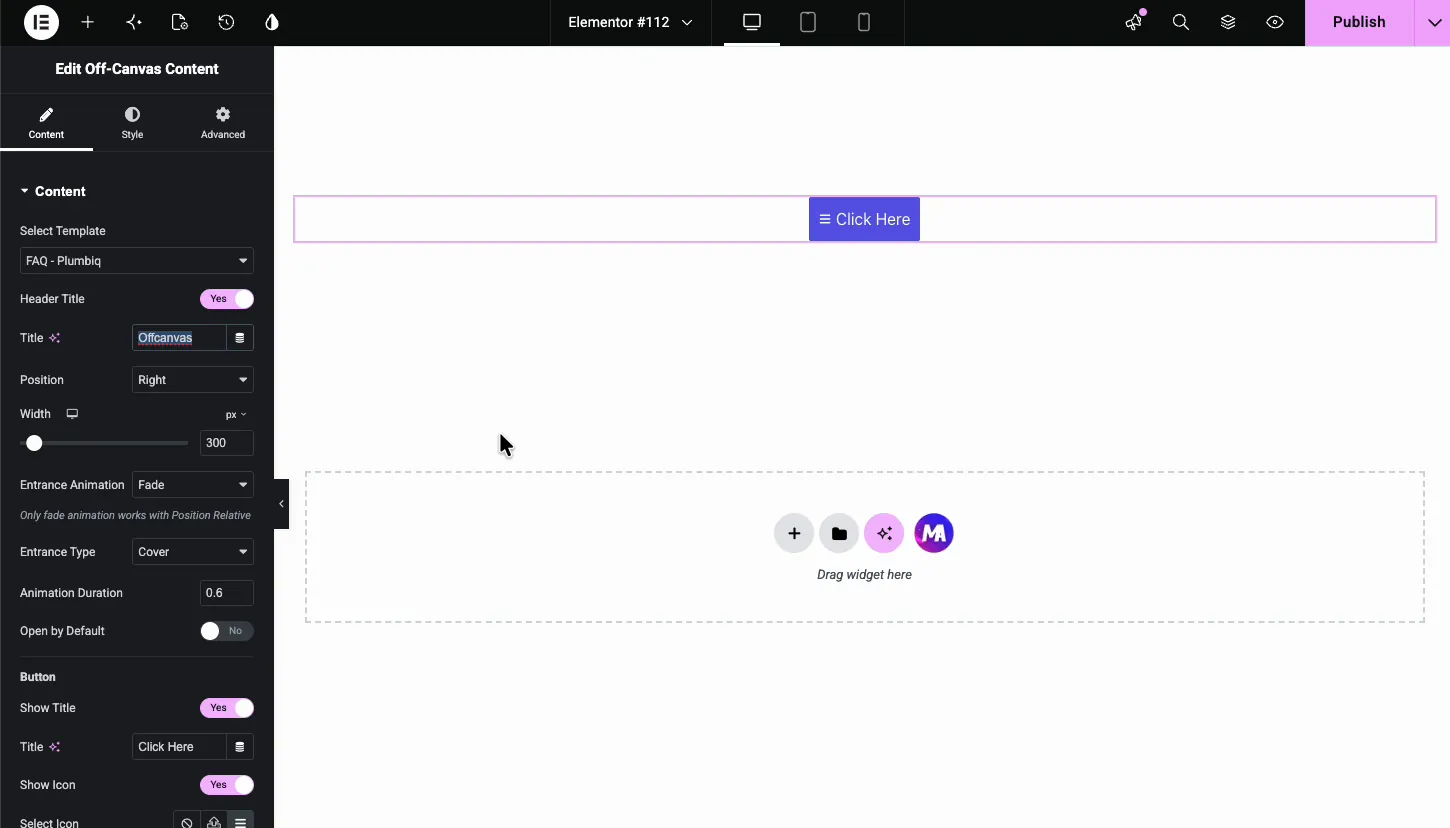Click the Width slider handle
This screenshot has width=1450, height=828.
pyautogui.click(x=34, y=443)
